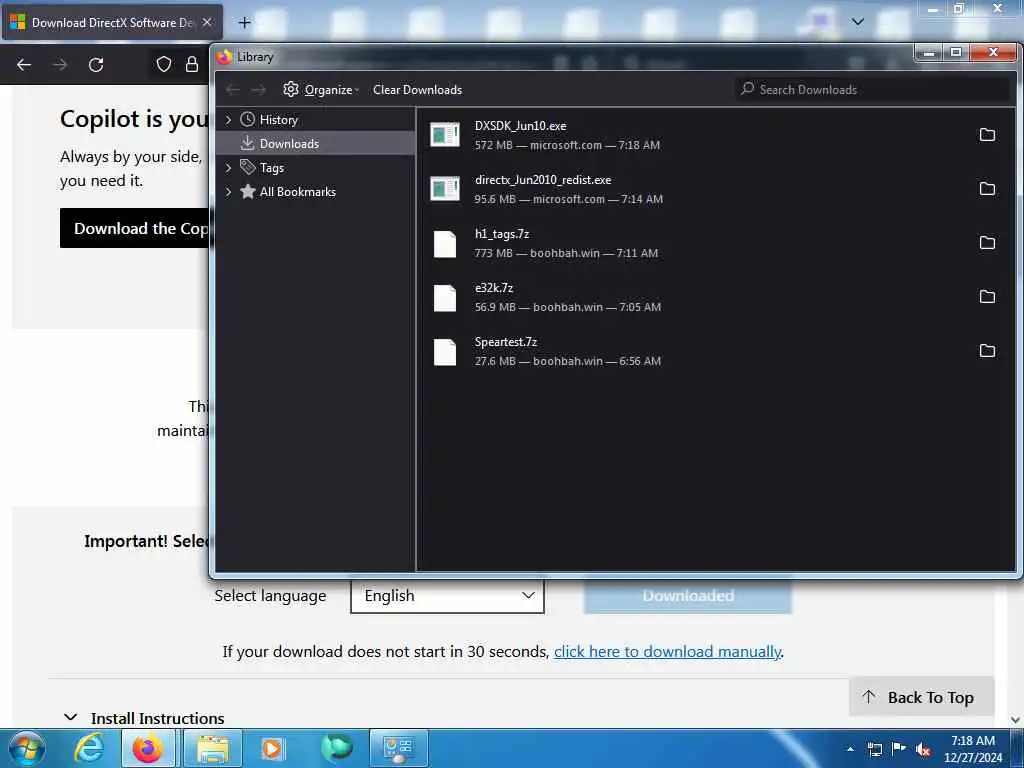Select the h1_tags.7z file name

pyautogui.click(x=502, y=234)
